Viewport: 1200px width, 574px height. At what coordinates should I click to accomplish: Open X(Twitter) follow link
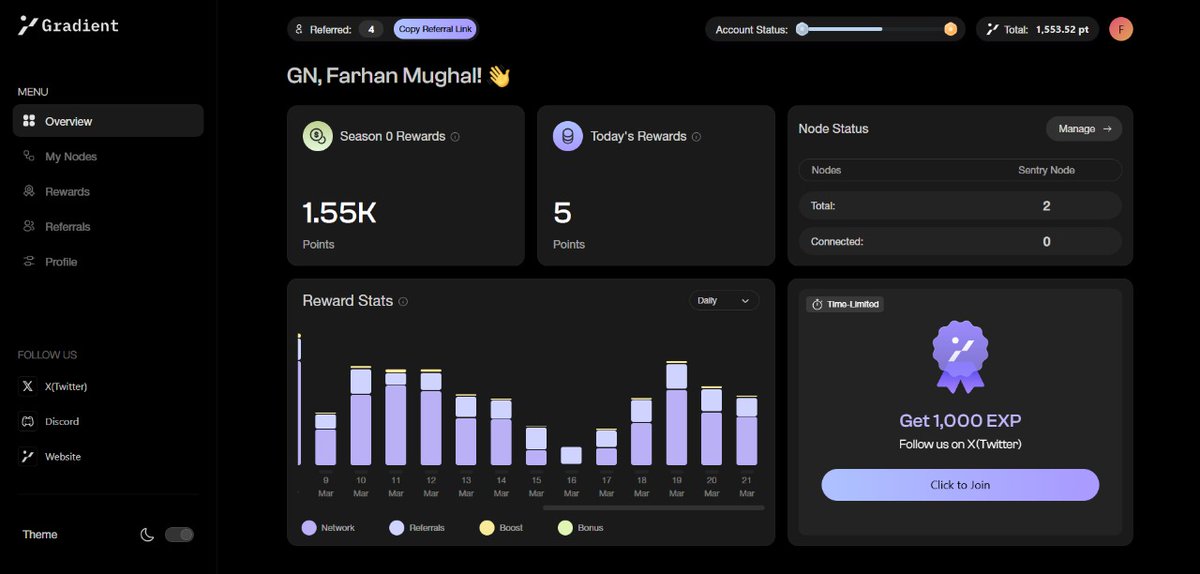point(66,386)
